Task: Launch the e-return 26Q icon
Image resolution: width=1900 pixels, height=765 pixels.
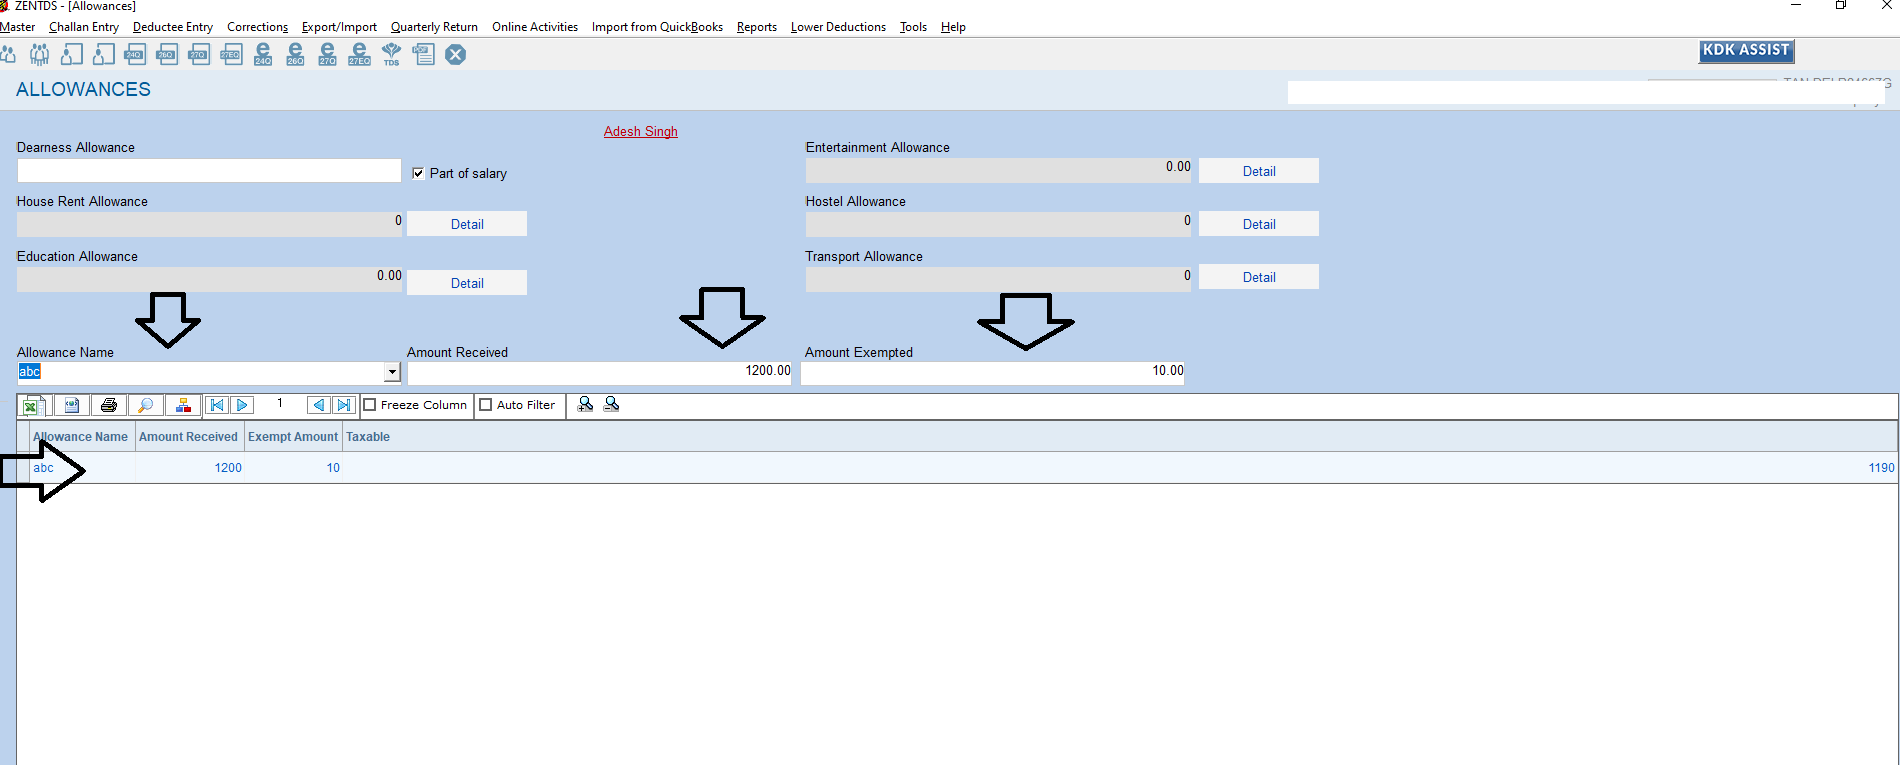Action: 295,54
